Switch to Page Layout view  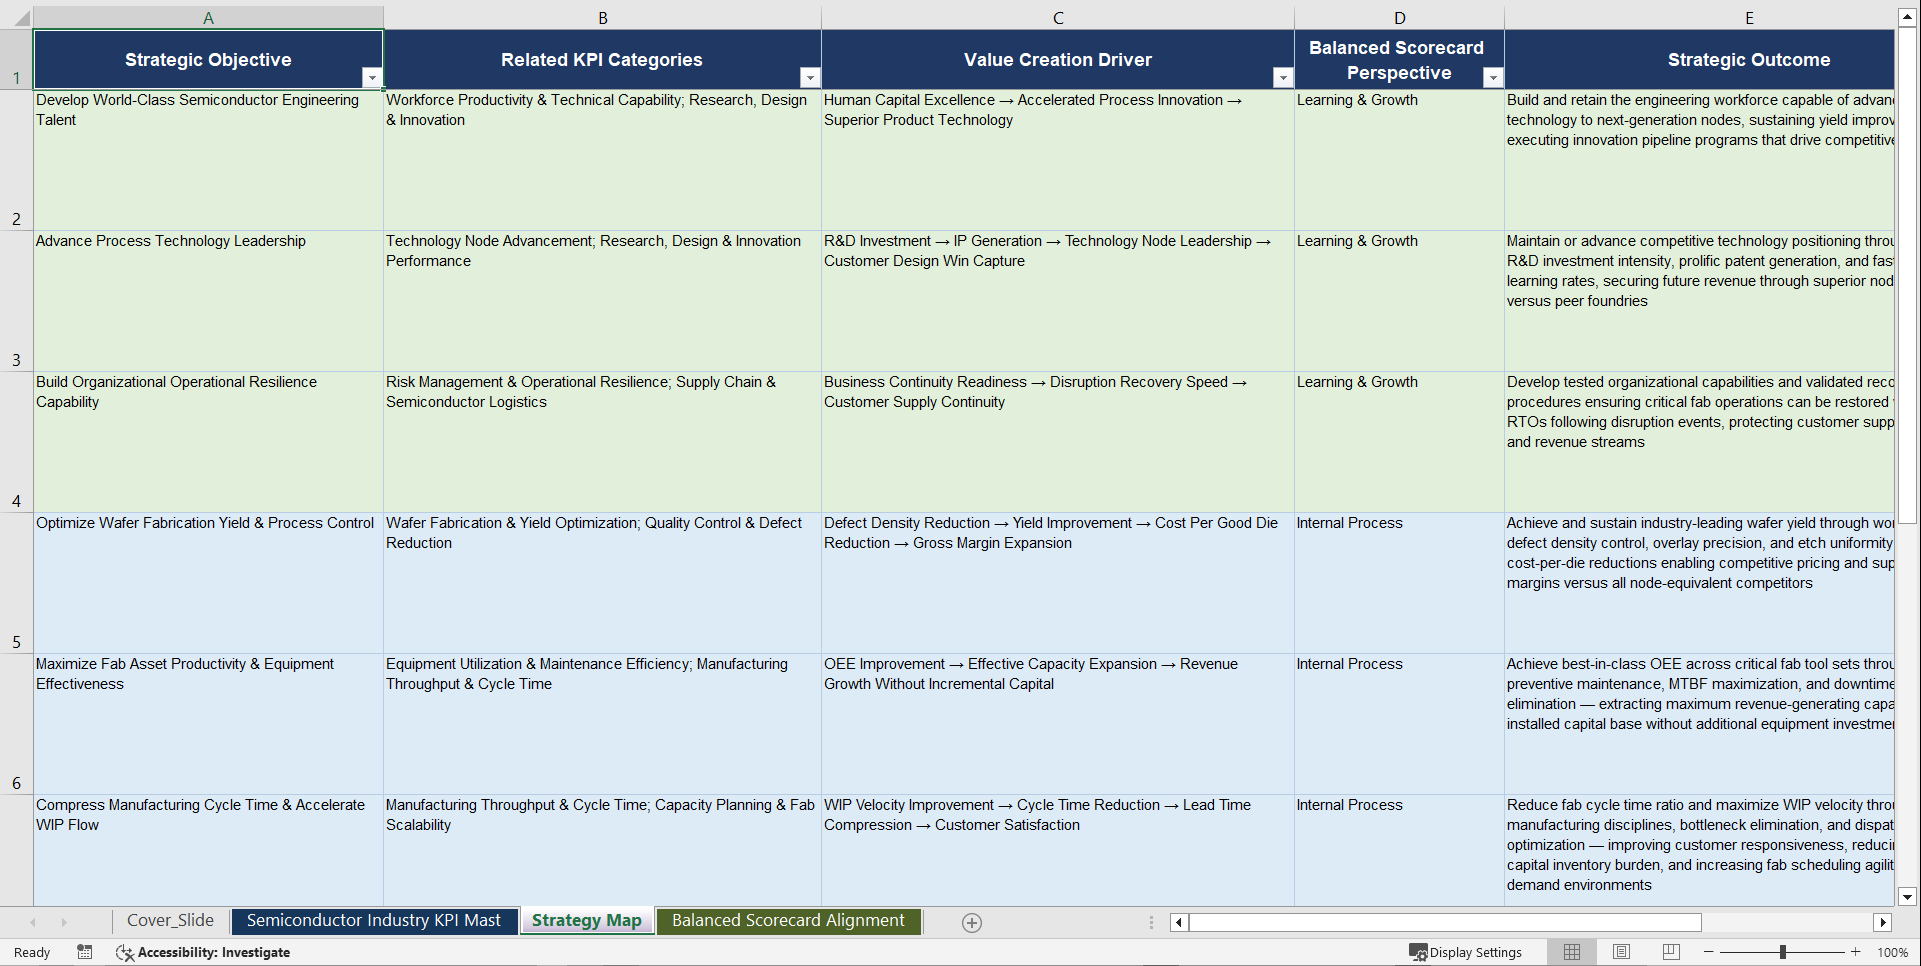point(1622,952)
